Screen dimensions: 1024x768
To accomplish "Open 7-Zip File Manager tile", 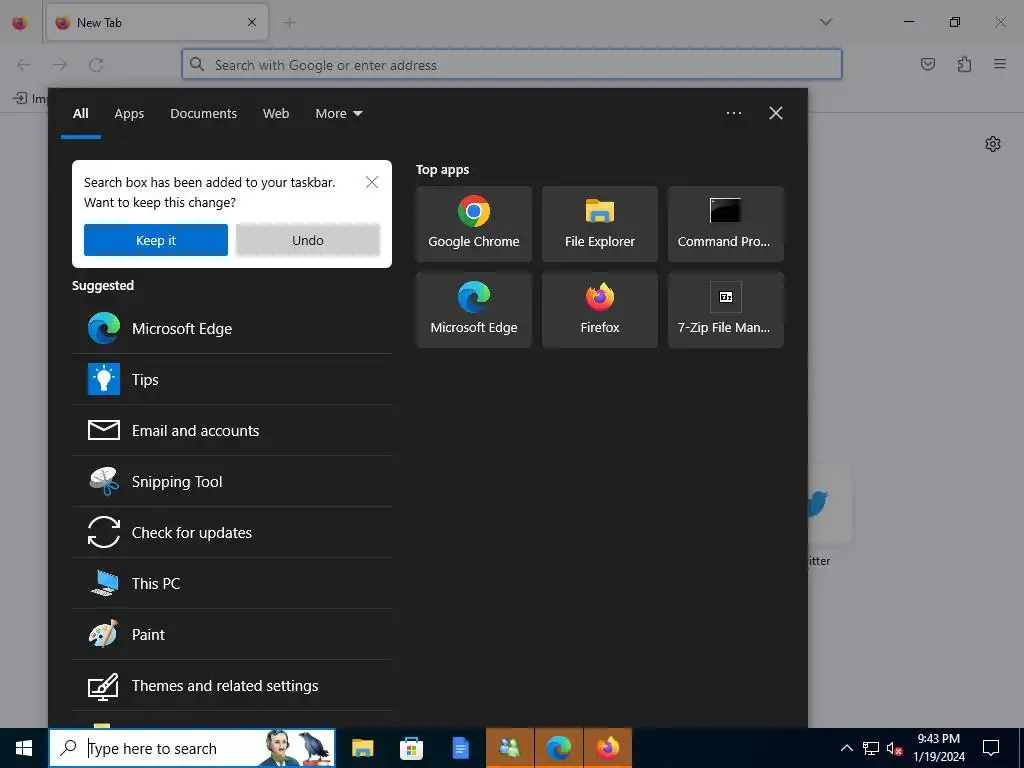I will [726, 310].
